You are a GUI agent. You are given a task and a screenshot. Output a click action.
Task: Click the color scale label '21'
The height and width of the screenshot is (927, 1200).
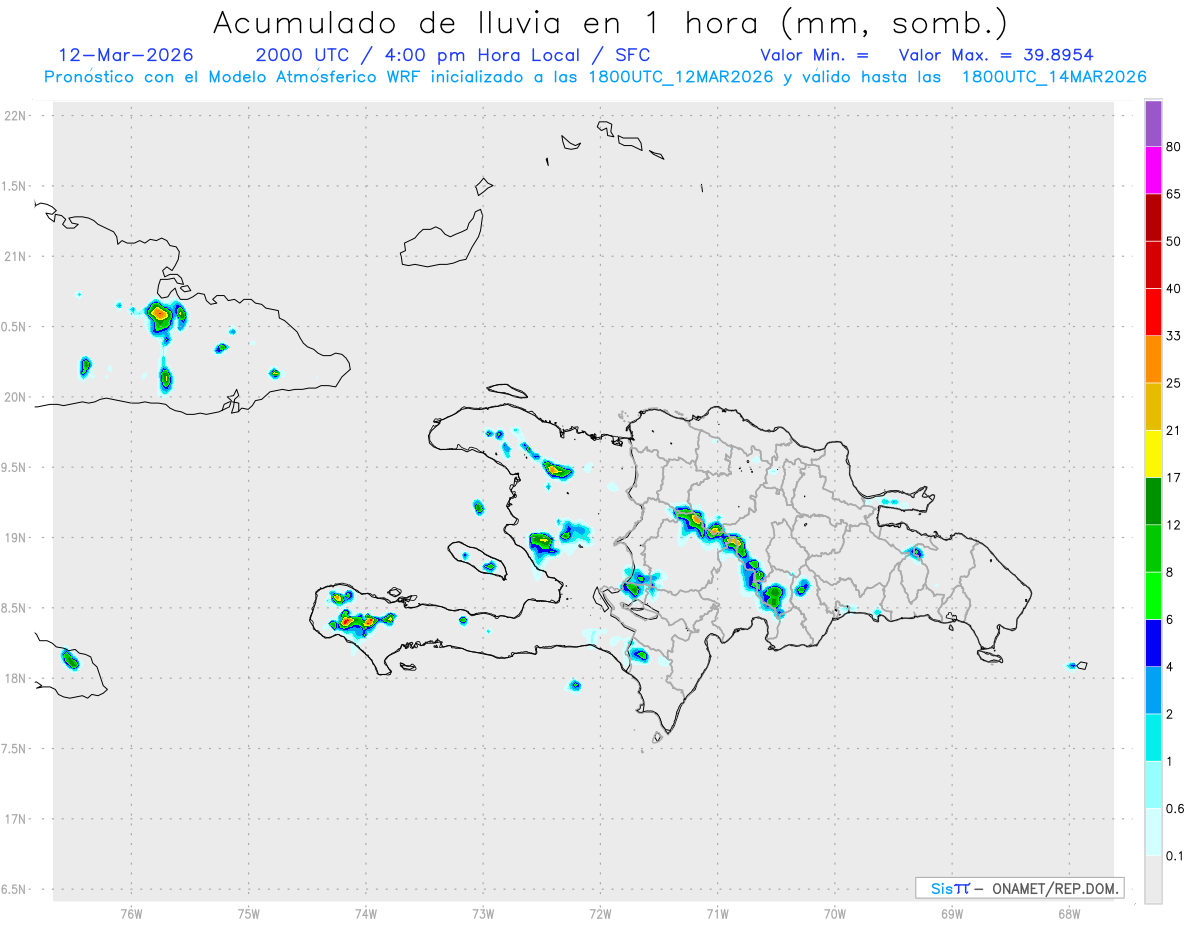point(1174,430)
